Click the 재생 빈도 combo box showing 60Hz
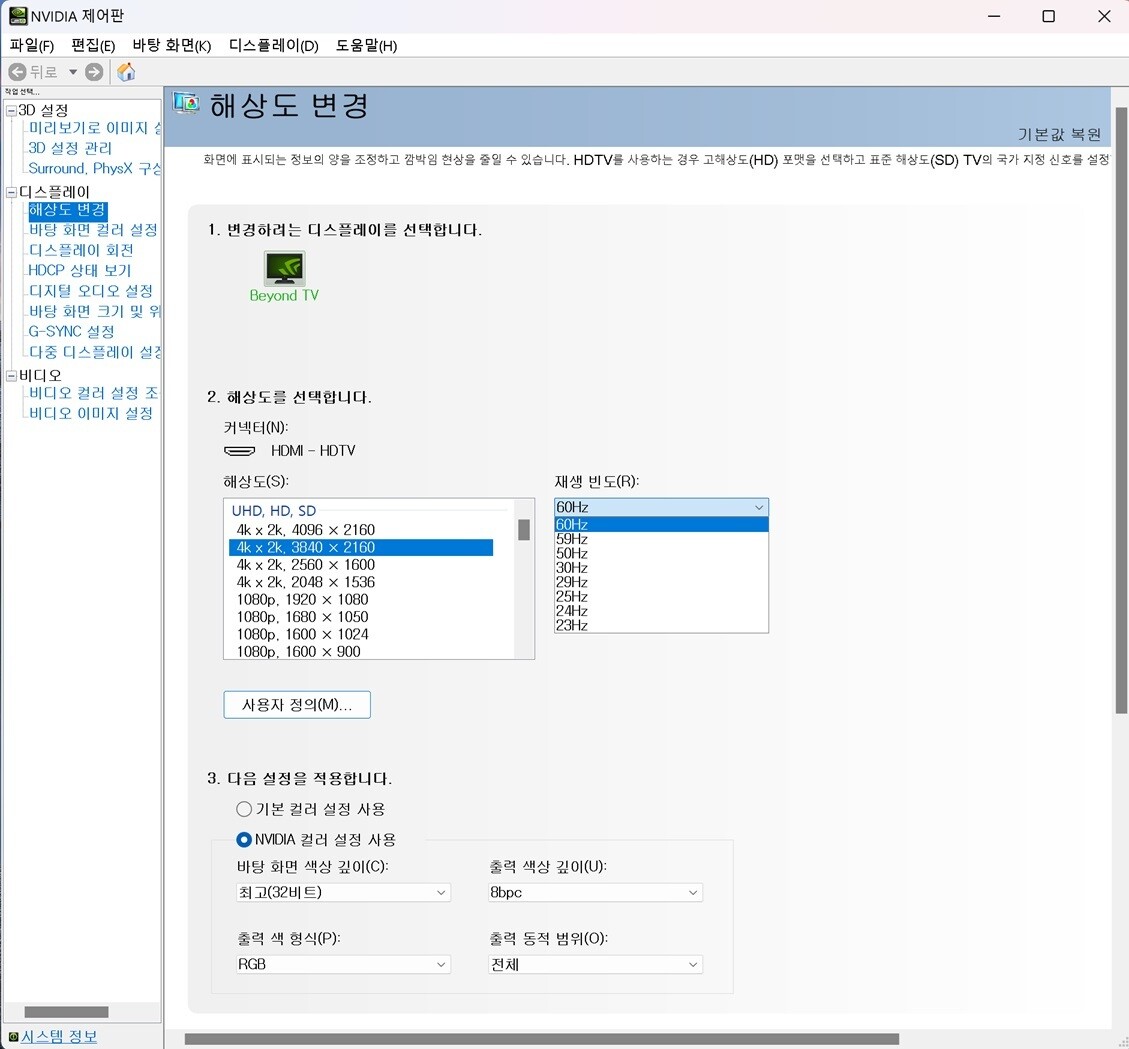1129x1049 pixels. tap(661, 507)
